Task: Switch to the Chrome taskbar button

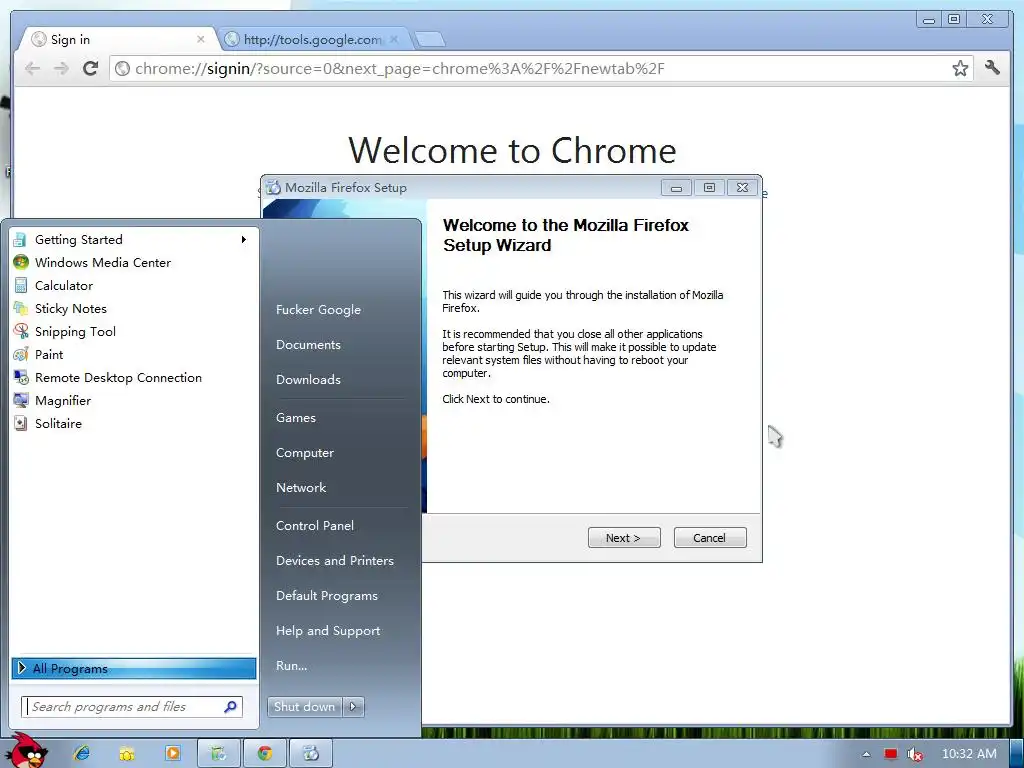Action: point(264,754)
